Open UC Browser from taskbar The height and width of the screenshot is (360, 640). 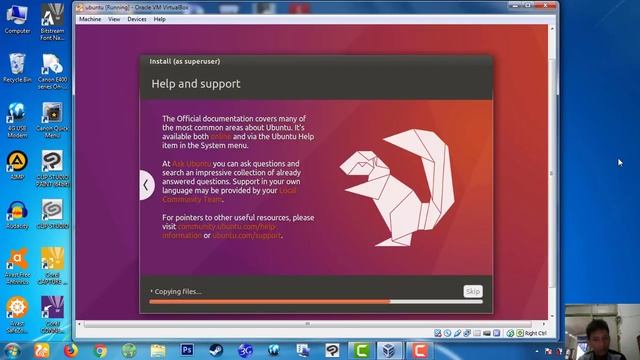[x=42, y=351]
